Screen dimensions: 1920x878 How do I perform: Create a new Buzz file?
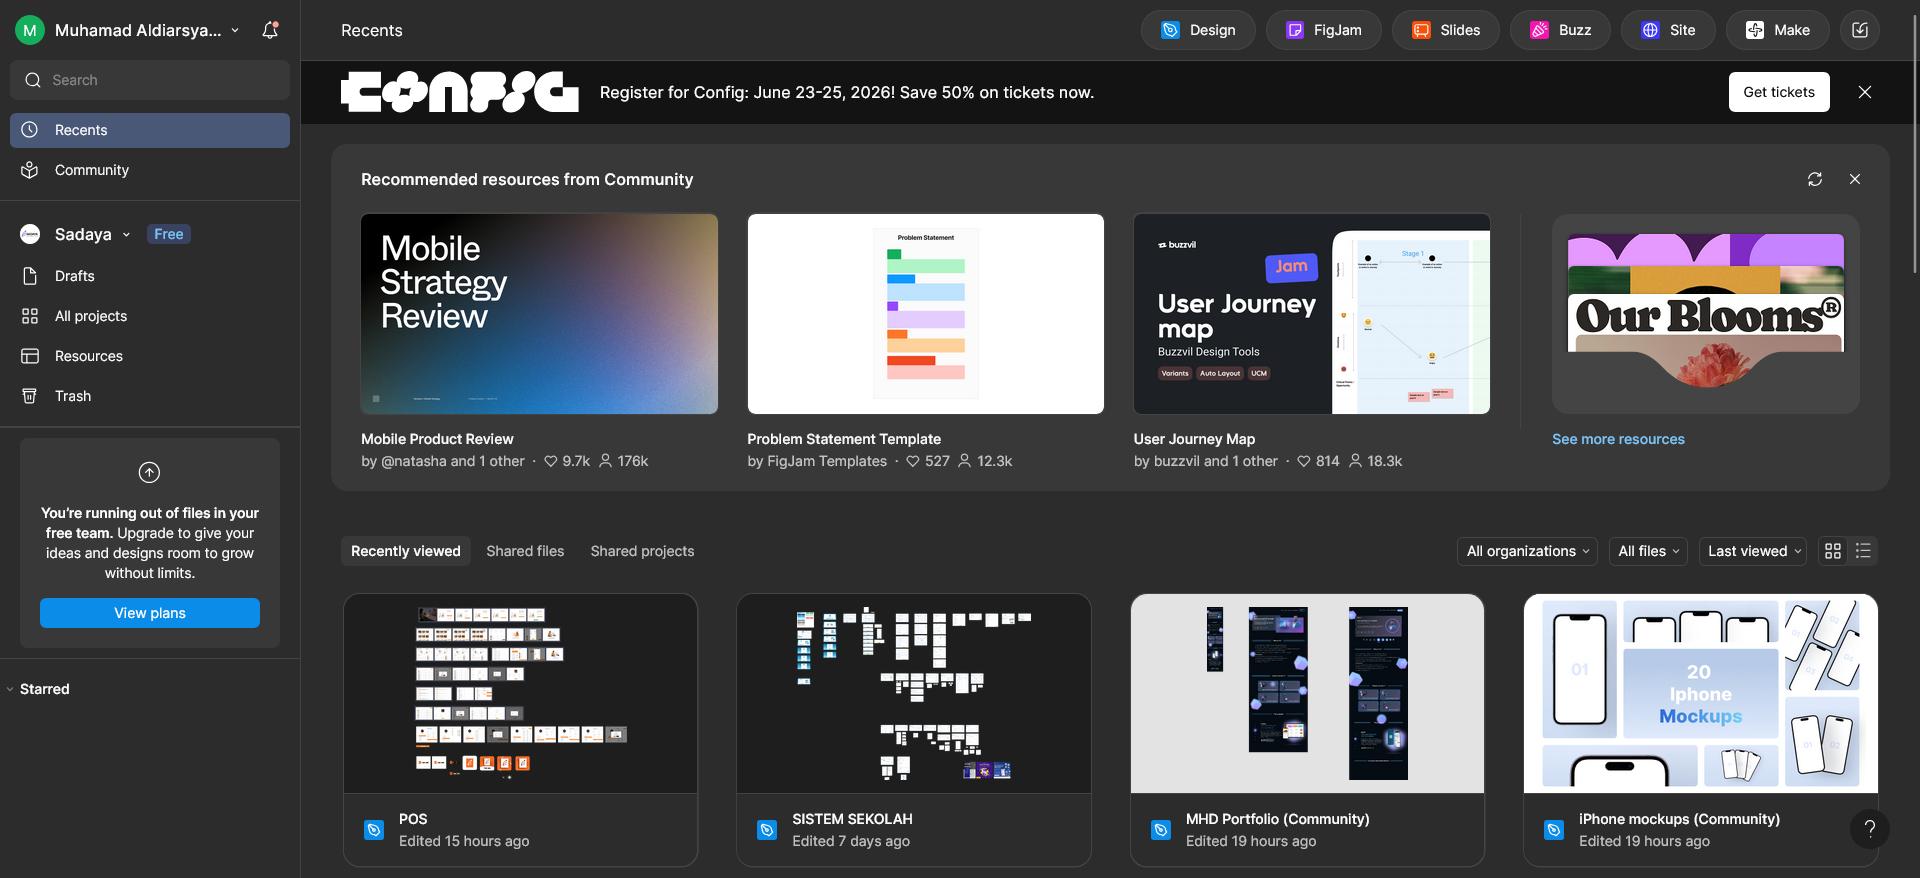pyautogui.click(x=1560, y=30)
